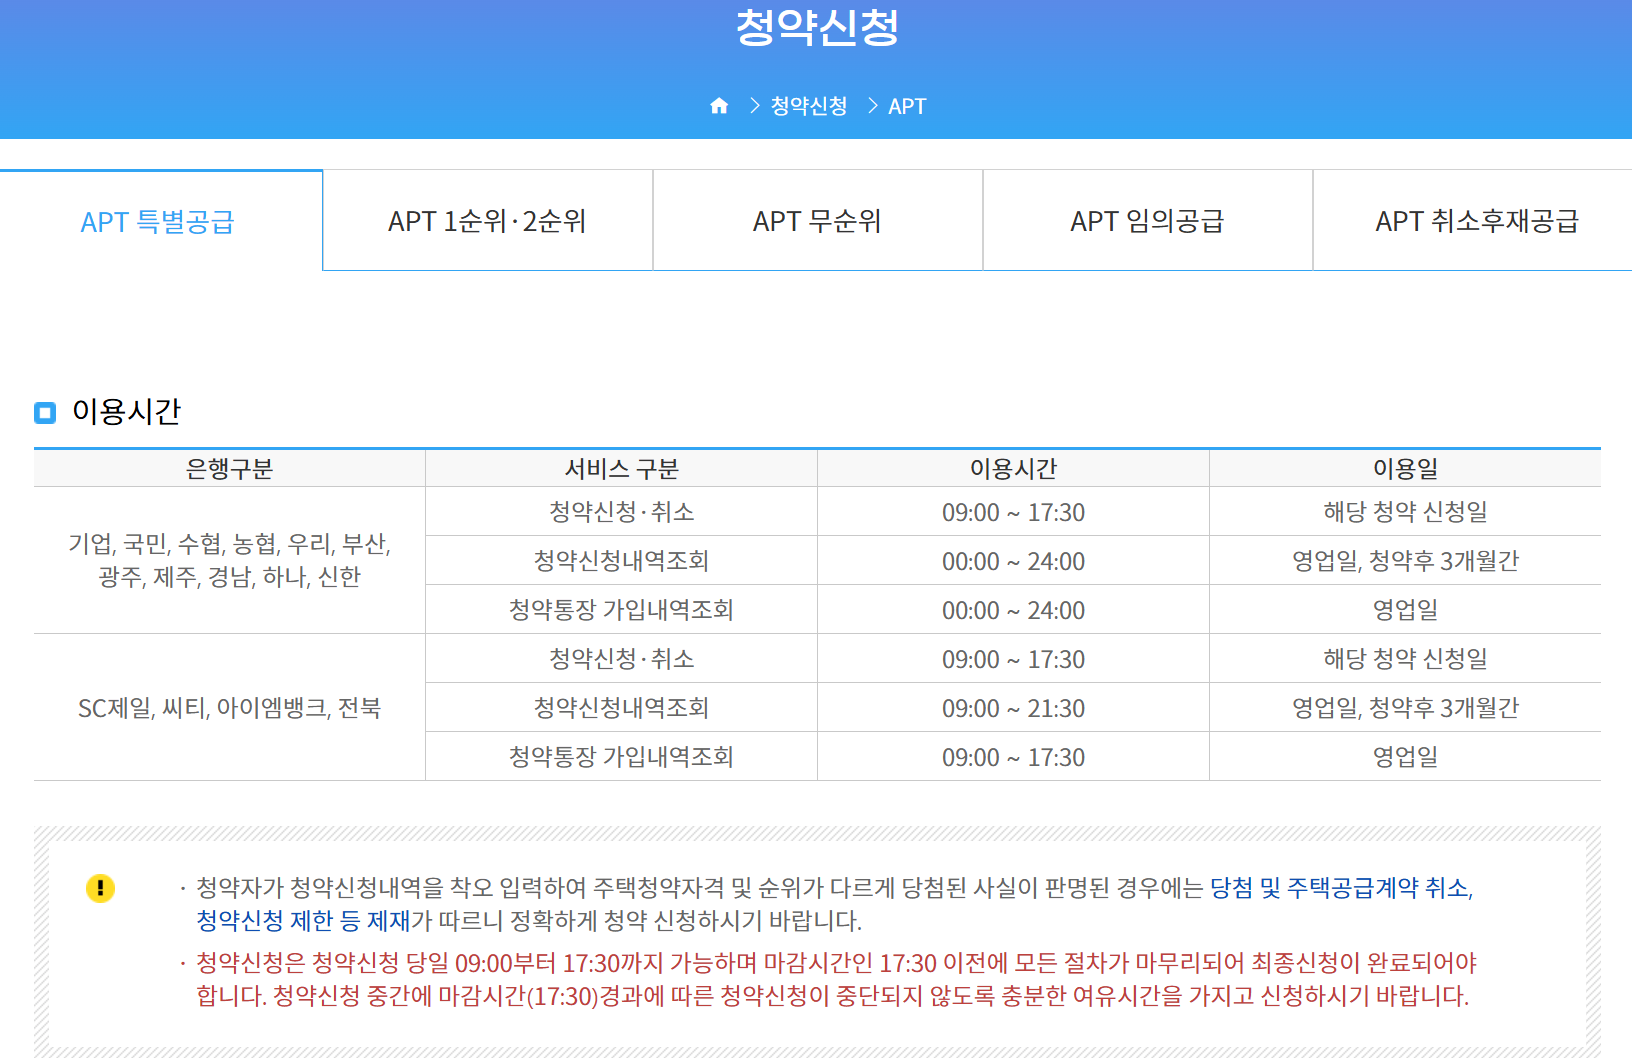Viewport: 1632px width, 1058px height.
Task: Click the 청약신청 page title
Action: point(816,28)
